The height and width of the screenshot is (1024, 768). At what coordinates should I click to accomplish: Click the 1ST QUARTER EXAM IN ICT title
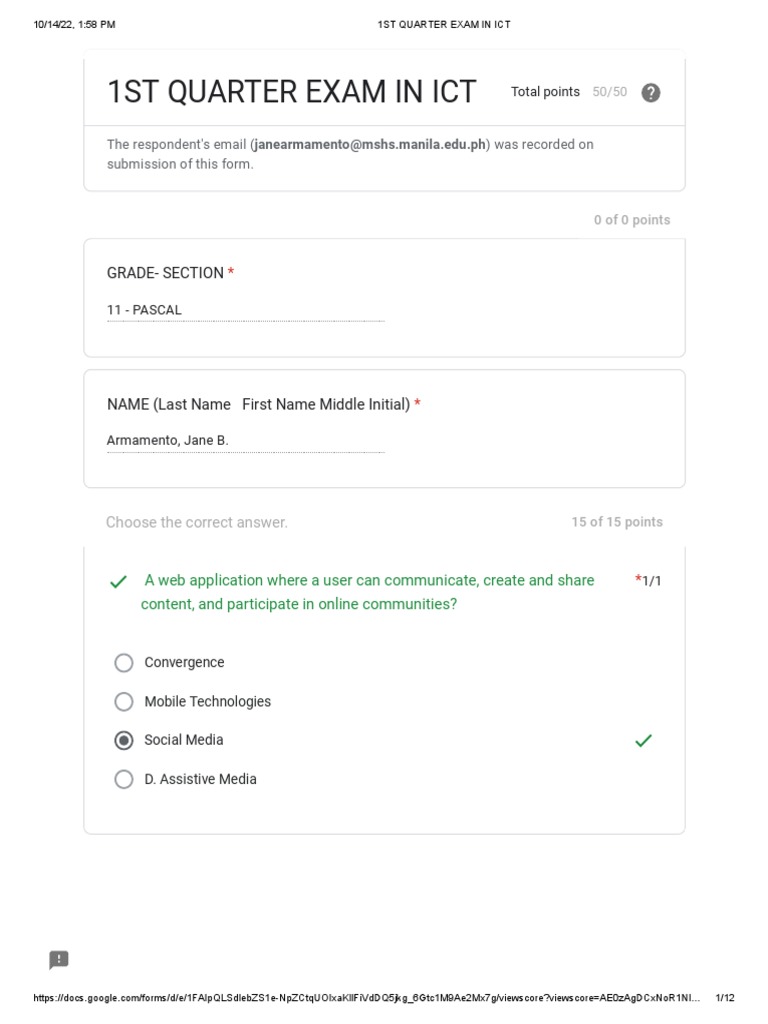(x=292, y=92)
